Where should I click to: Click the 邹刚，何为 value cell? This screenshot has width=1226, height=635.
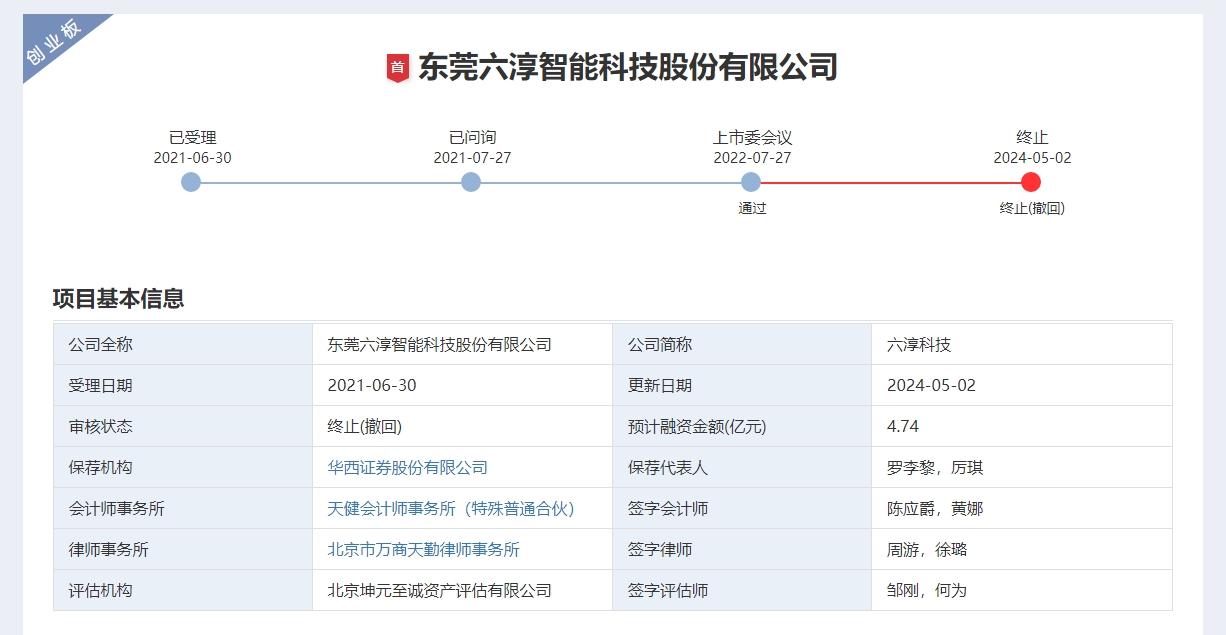pyautogui.click(x=1021, y=590)
